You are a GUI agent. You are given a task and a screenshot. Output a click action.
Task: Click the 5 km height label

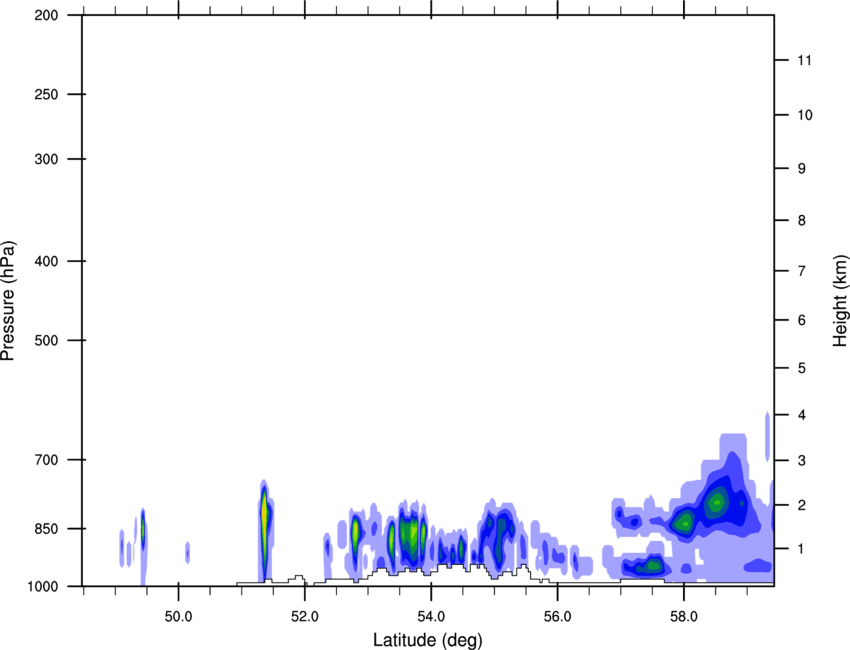(802, 368)
